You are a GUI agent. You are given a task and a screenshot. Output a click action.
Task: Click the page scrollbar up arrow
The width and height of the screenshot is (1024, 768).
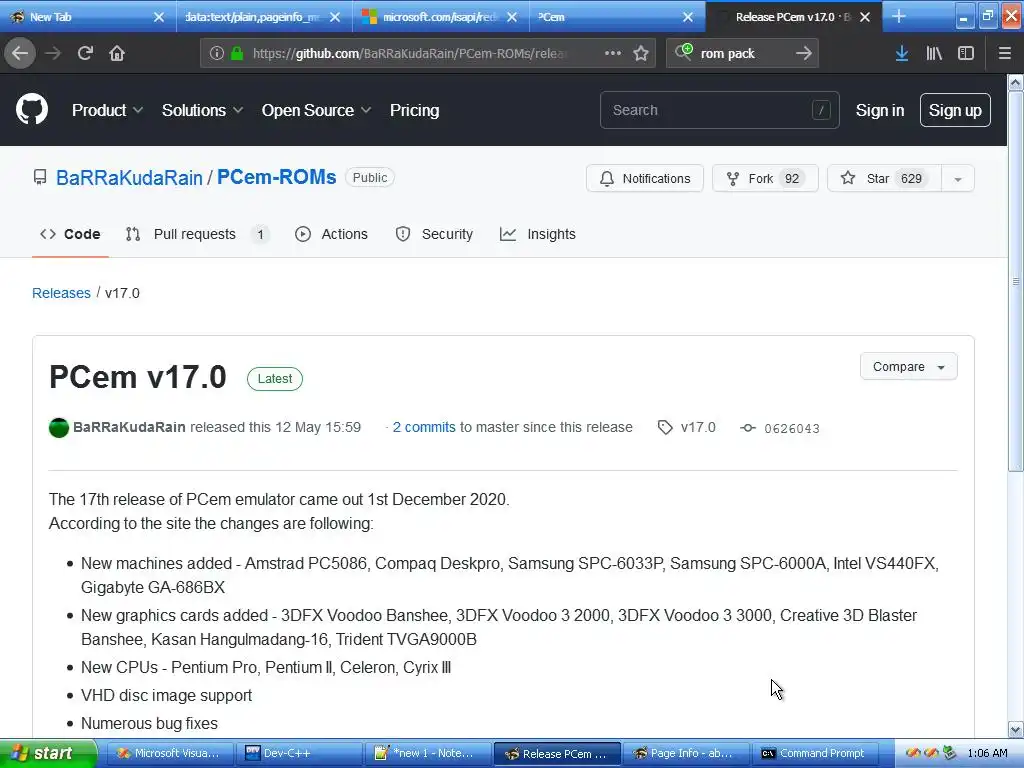(1016, 82)
